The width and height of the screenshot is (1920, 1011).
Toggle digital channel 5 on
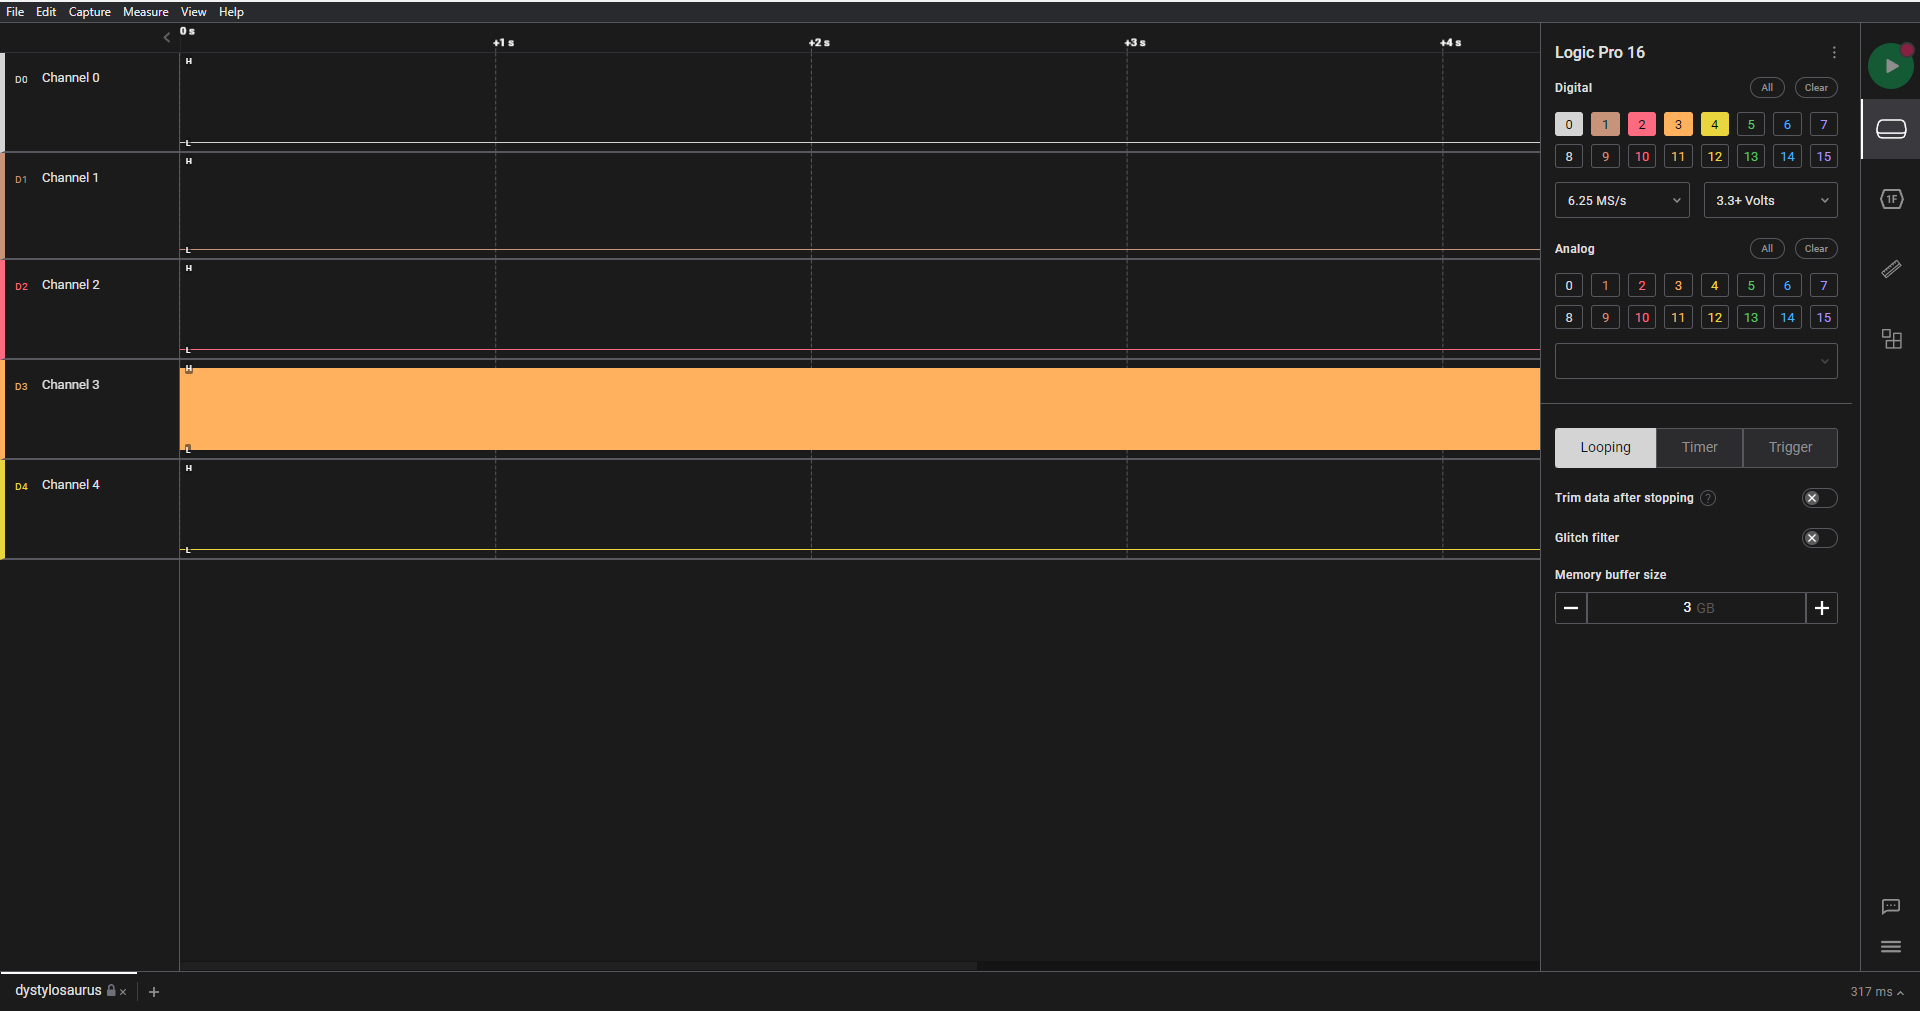tap(1751, 124)
